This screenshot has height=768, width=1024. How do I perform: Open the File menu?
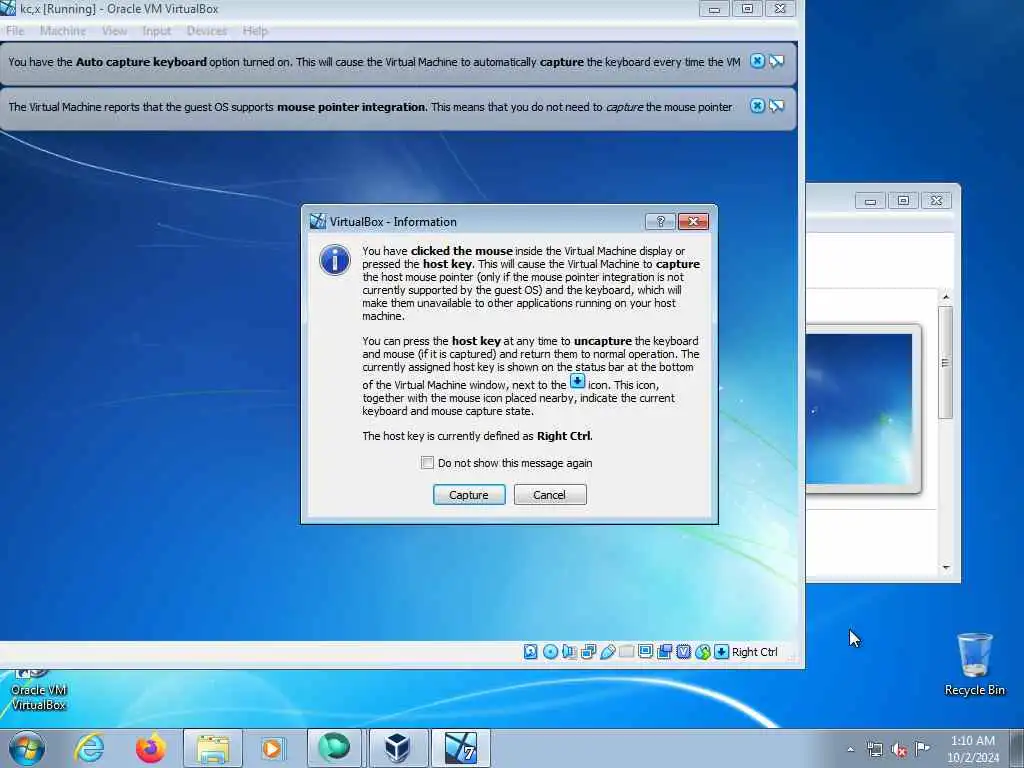(14, 31)
